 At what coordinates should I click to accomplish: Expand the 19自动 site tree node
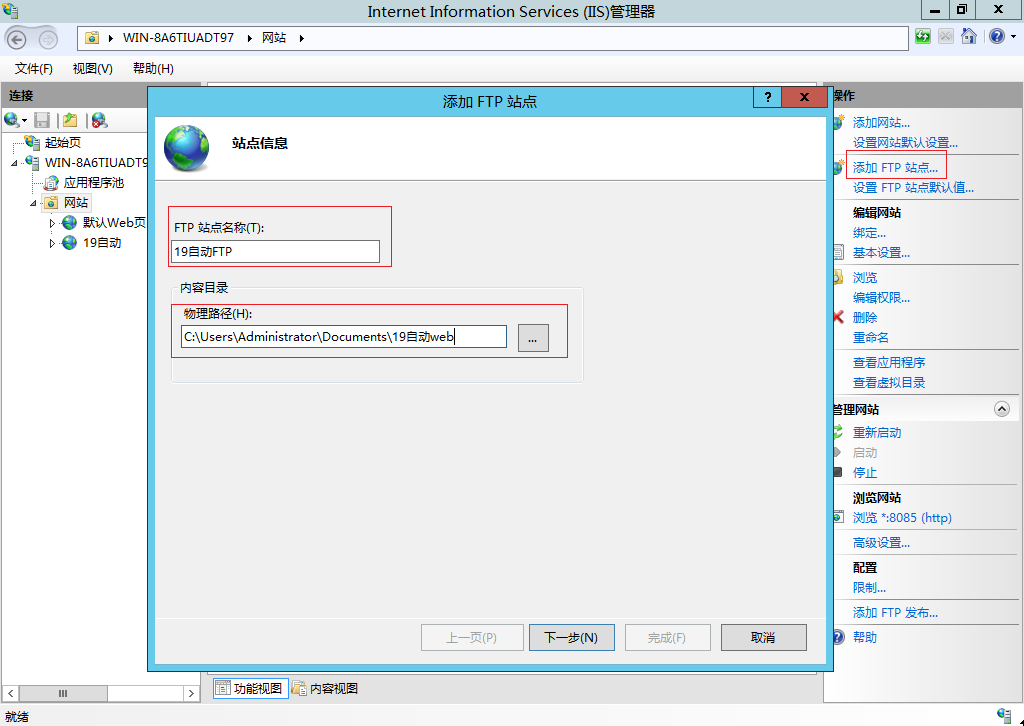point(53,243)
